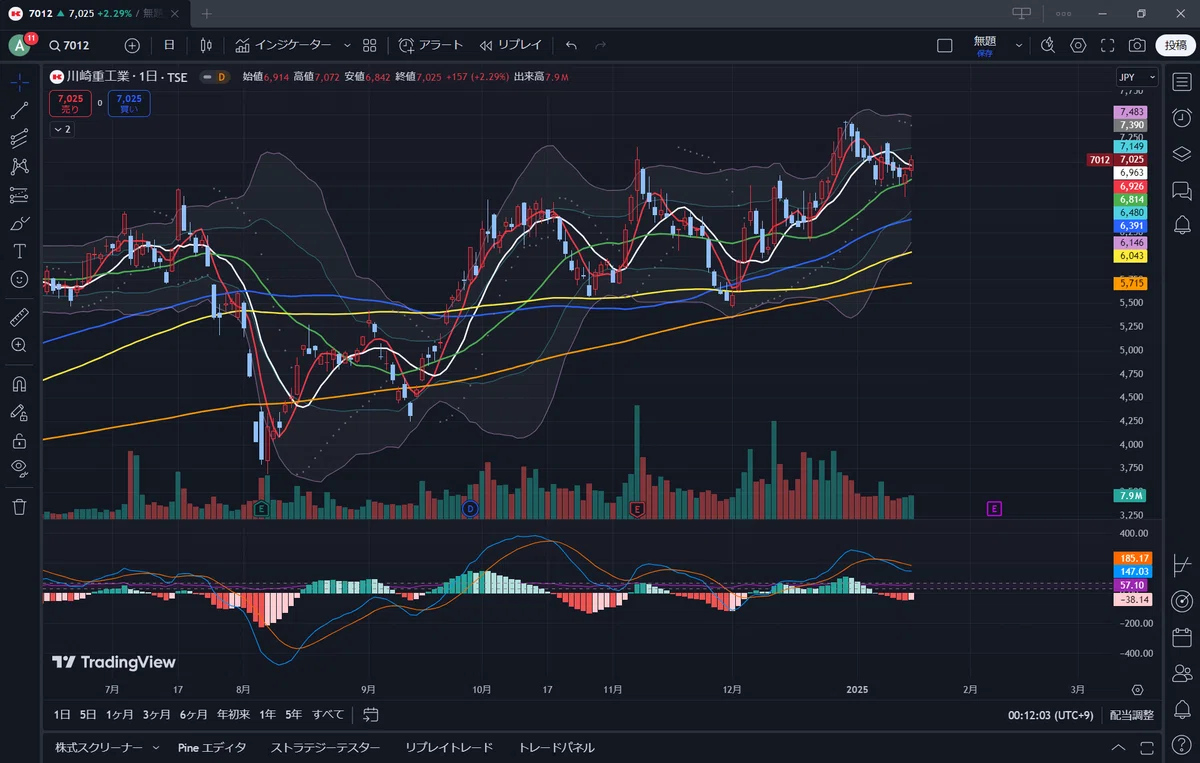
Task: Click the trash remove objects icon
Action: tap(19, 506)
